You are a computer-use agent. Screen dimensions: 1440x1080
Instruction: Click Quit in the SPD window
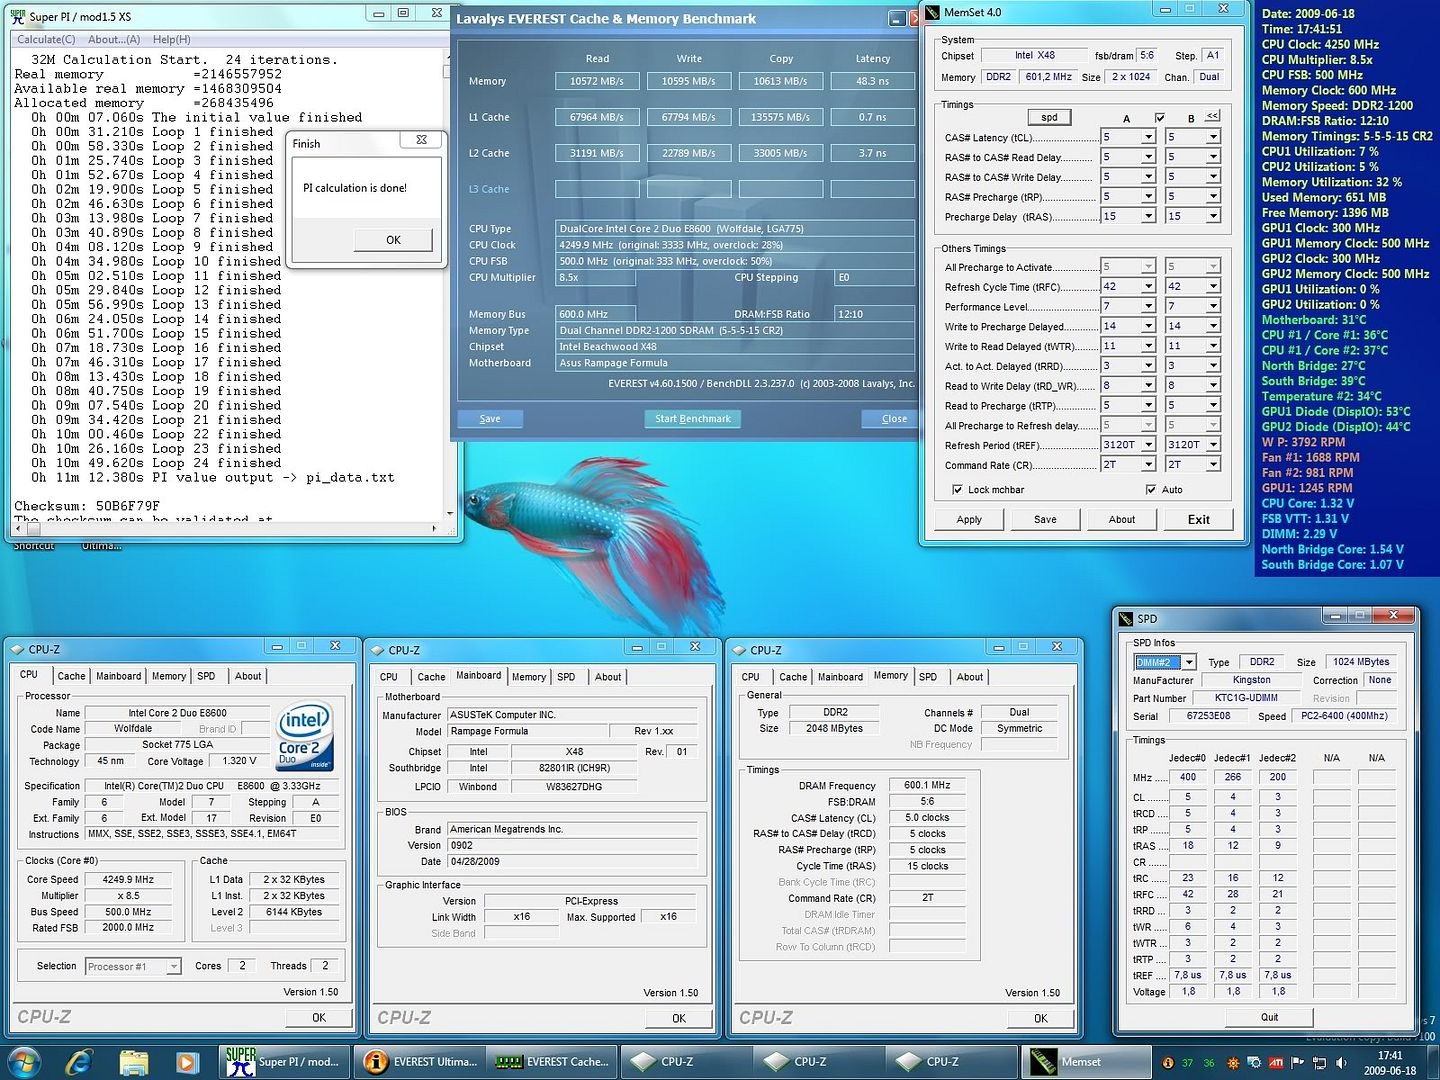[x=1269, y=1017]
